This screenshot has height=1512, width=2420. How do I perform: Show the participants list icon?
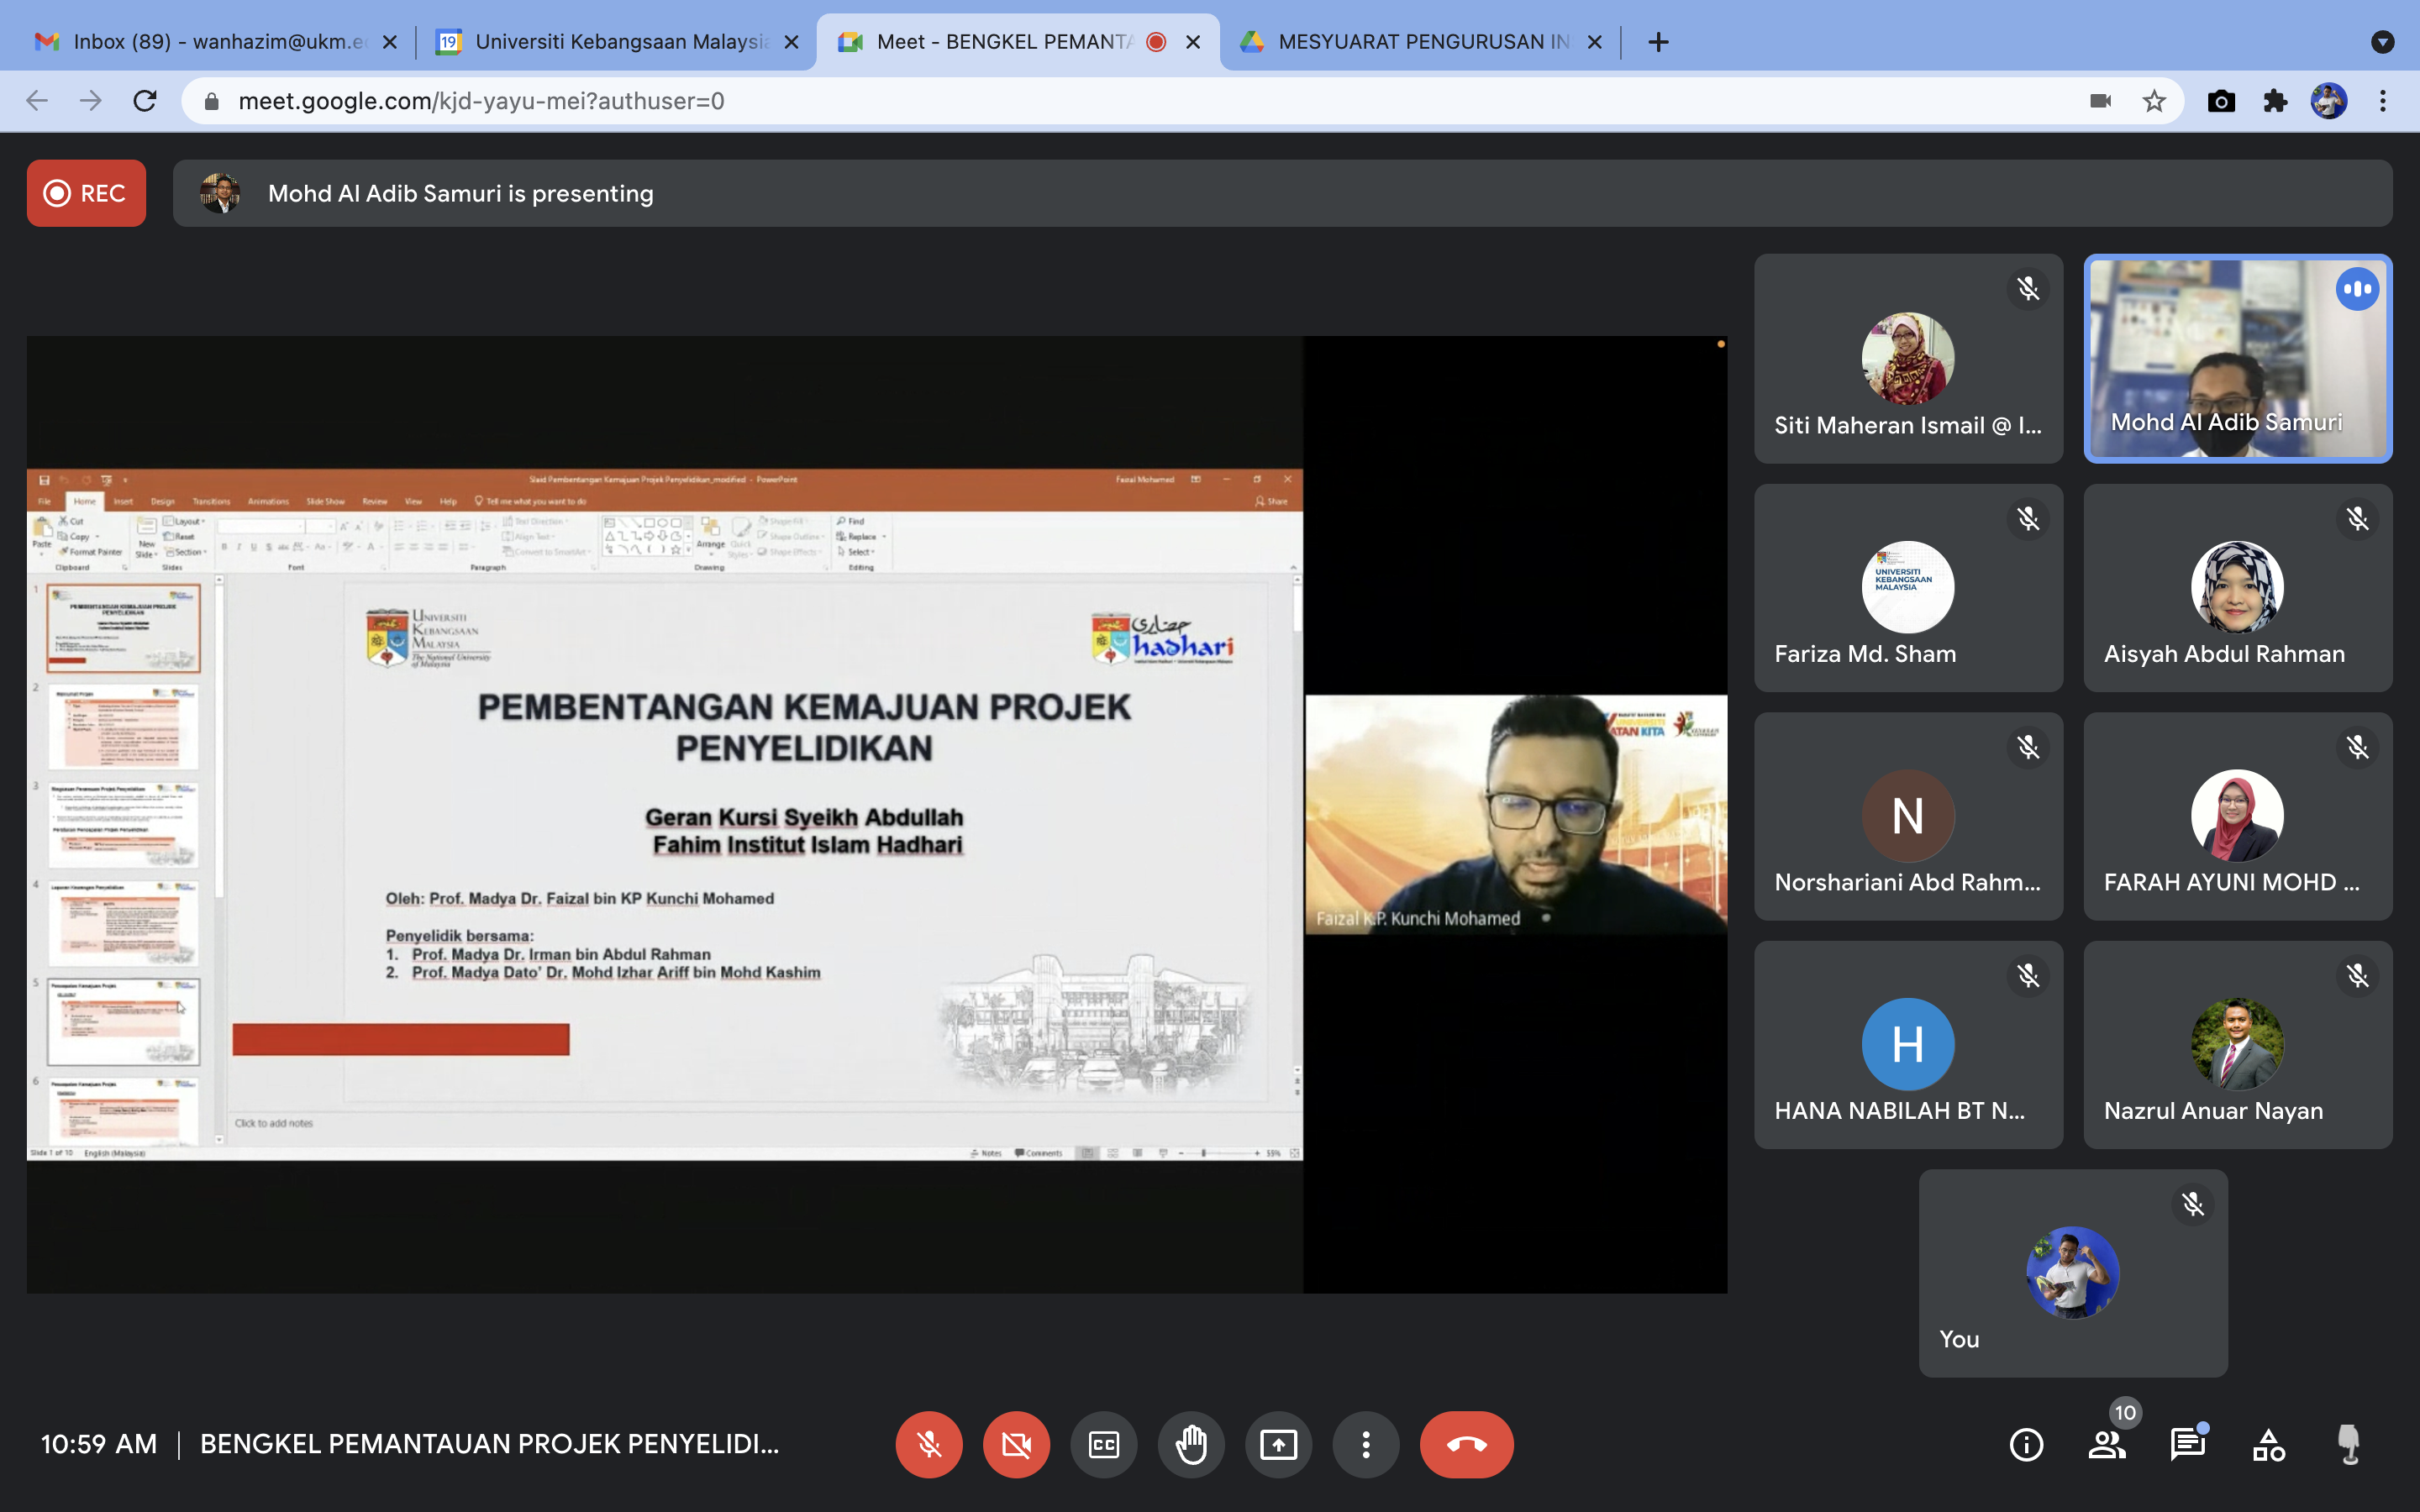coord(2107,1444)
